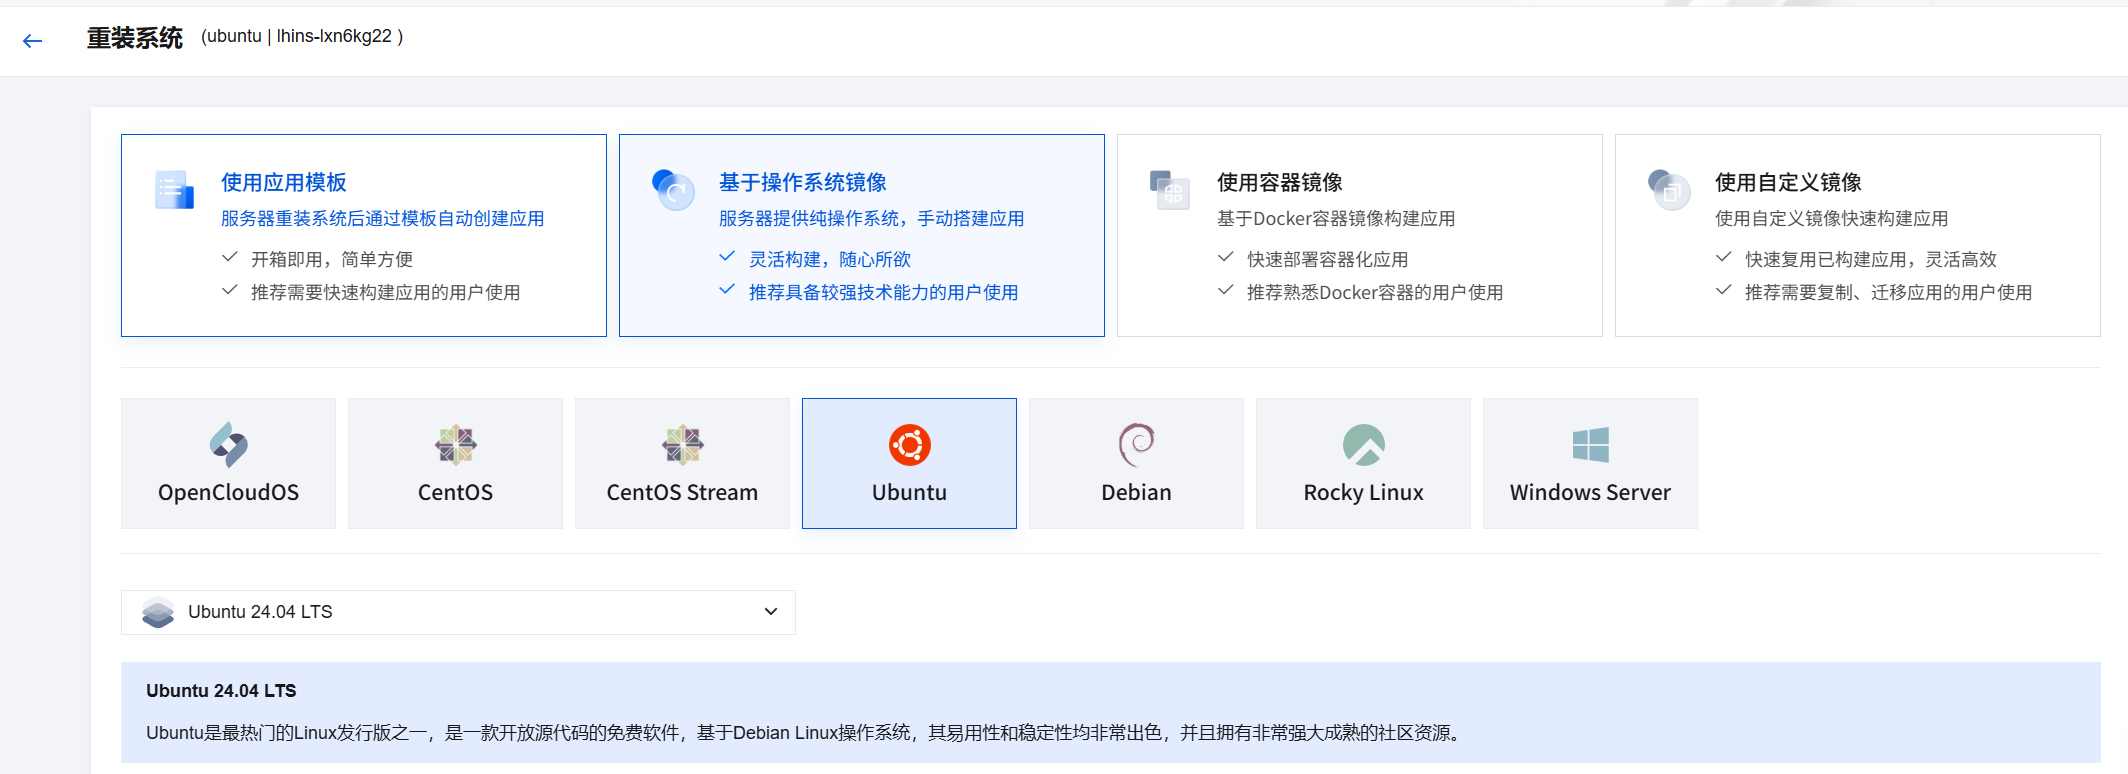
Task: Click the 重装系统 page title
Action: click(x=135, y=38)
